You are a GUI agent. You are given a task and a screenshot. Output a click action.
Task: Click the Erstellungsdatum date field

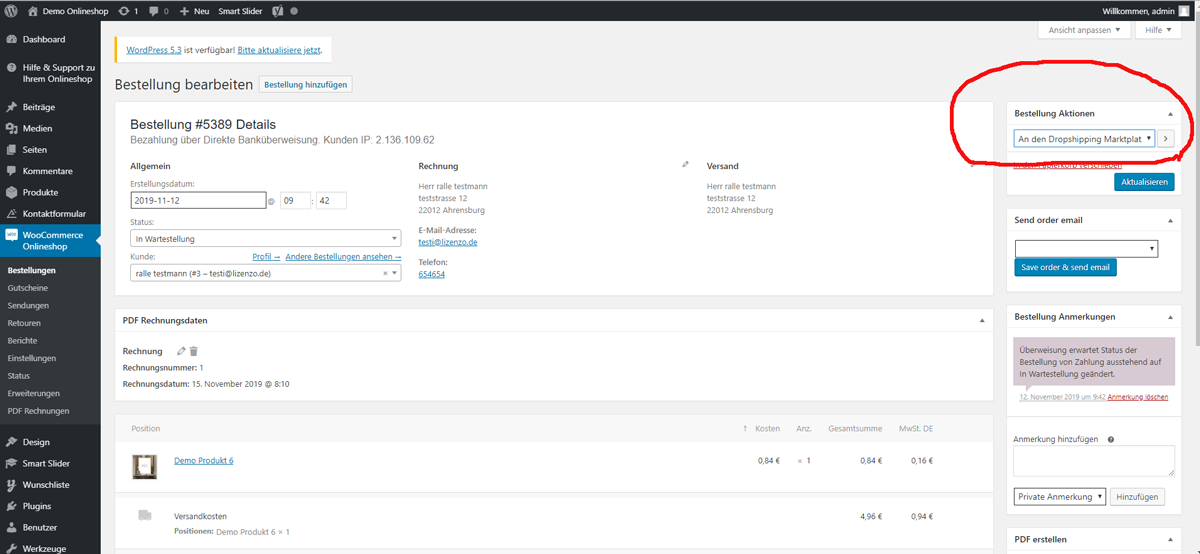click(198, 201)
